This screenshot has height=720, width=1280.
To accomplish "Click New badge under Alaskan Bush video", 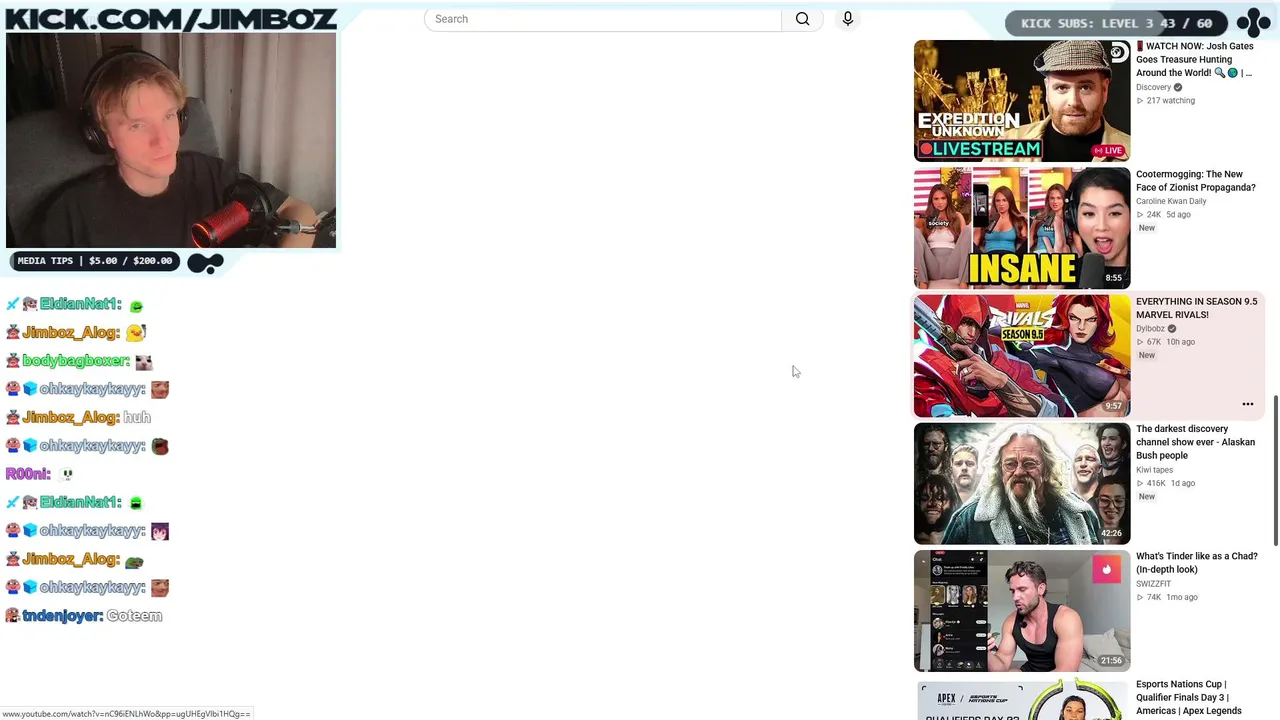I will coord(1147,497).
